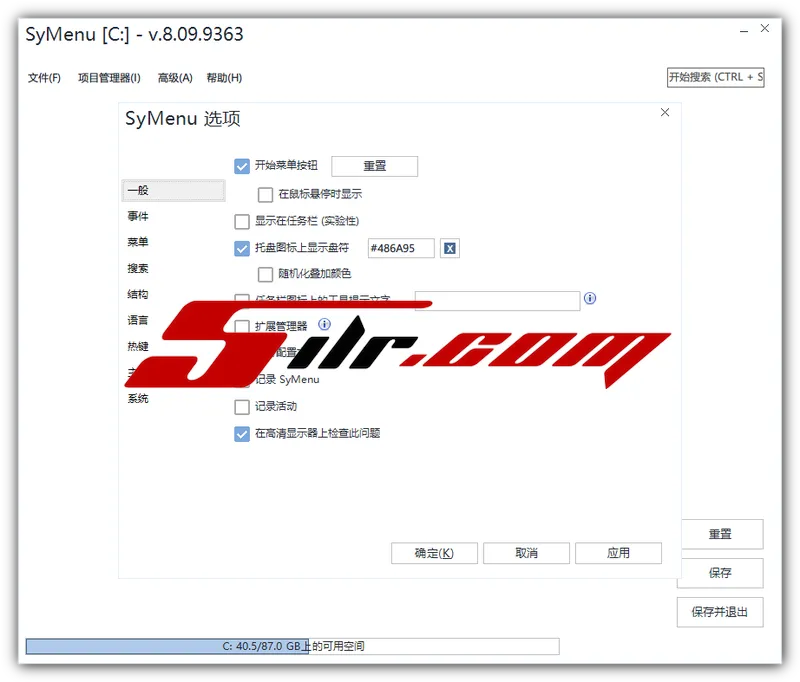Select the 菜单 options category
800x682 pixels.
138,242
